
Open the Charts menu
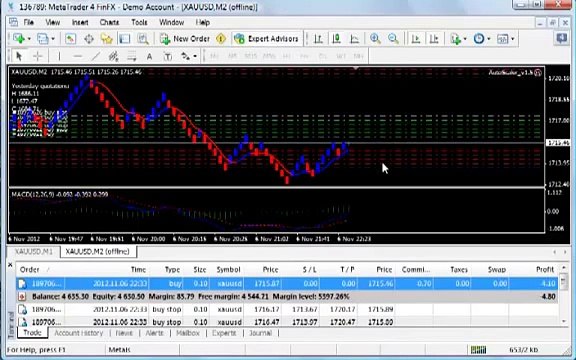click(109, 22)
